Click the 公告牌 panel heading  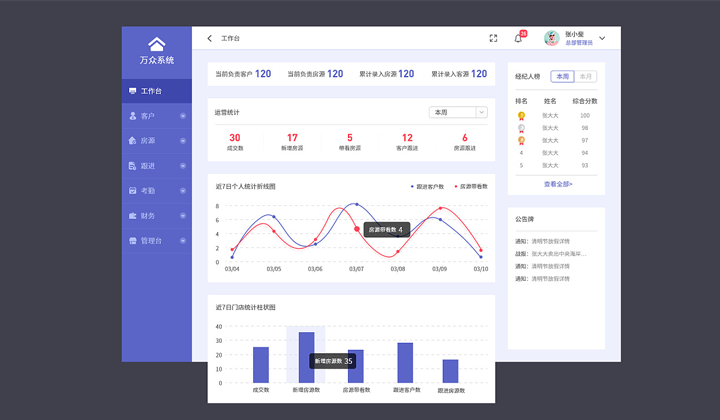pos(524,219)
